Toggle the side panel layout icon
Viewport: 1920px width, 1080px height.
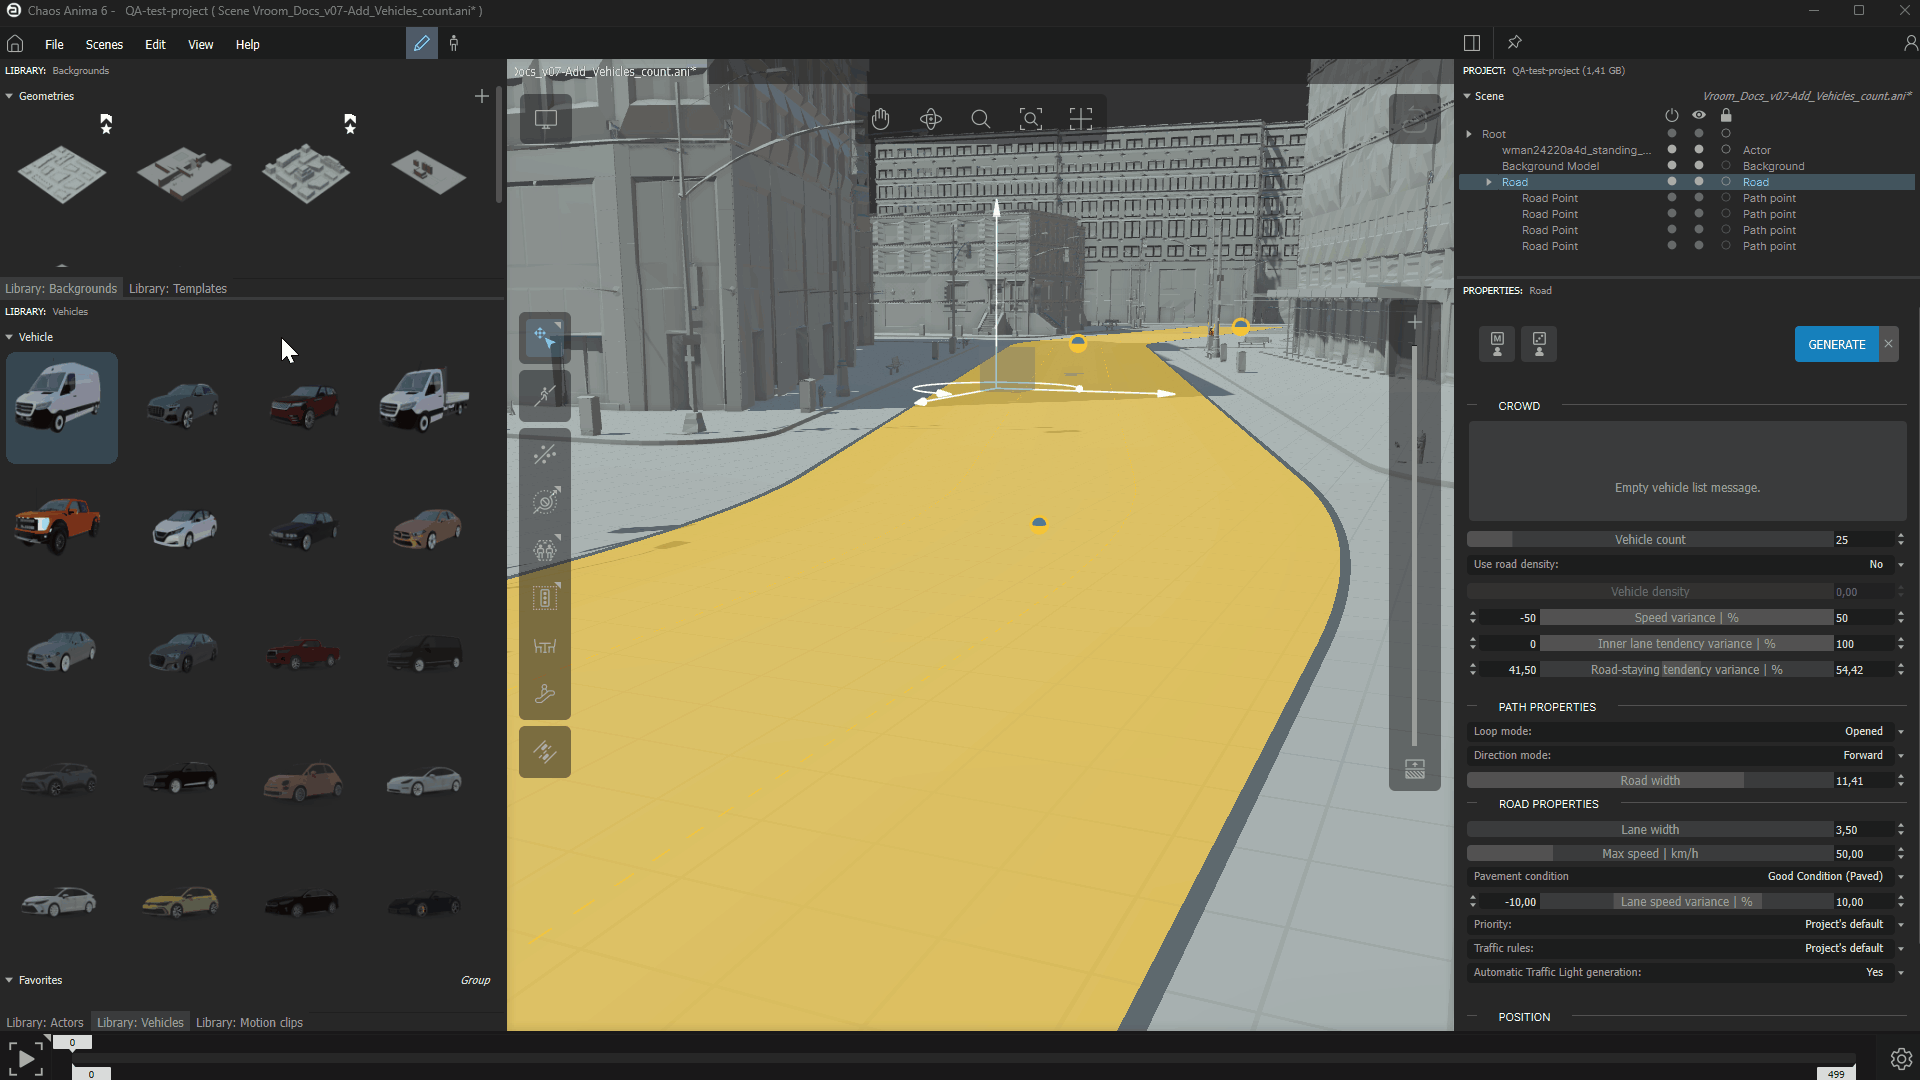(1472, 43)
